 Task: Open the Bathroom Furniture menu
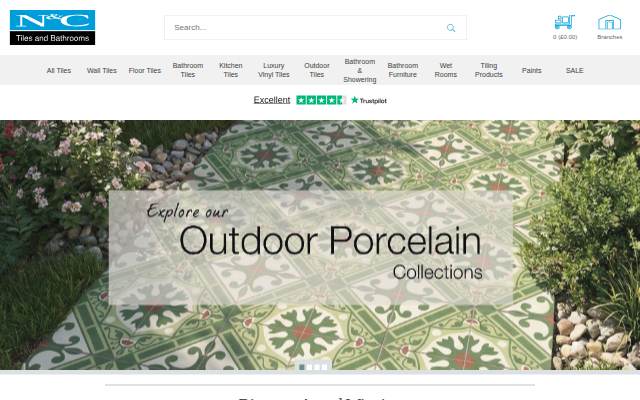(x=402, y=70)
